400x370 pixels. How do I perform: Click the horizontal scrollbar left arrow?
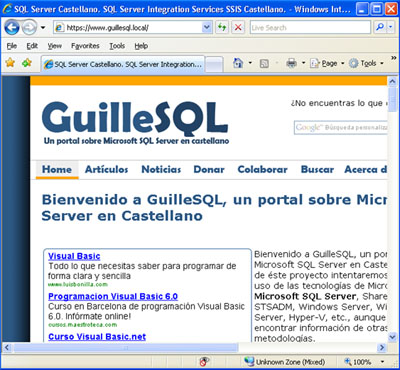click(x=7, y=348)
